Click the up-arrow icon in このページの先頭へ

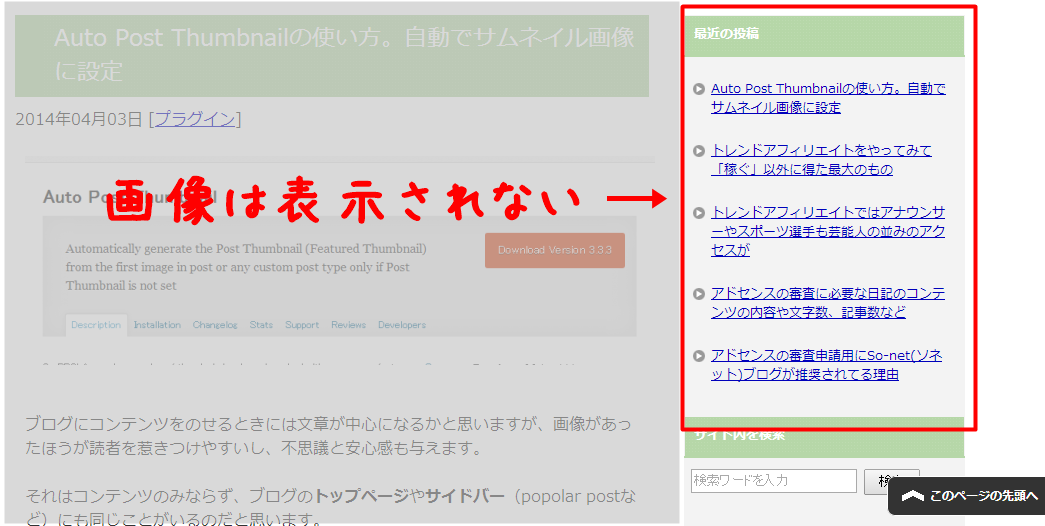click(912, 496)
